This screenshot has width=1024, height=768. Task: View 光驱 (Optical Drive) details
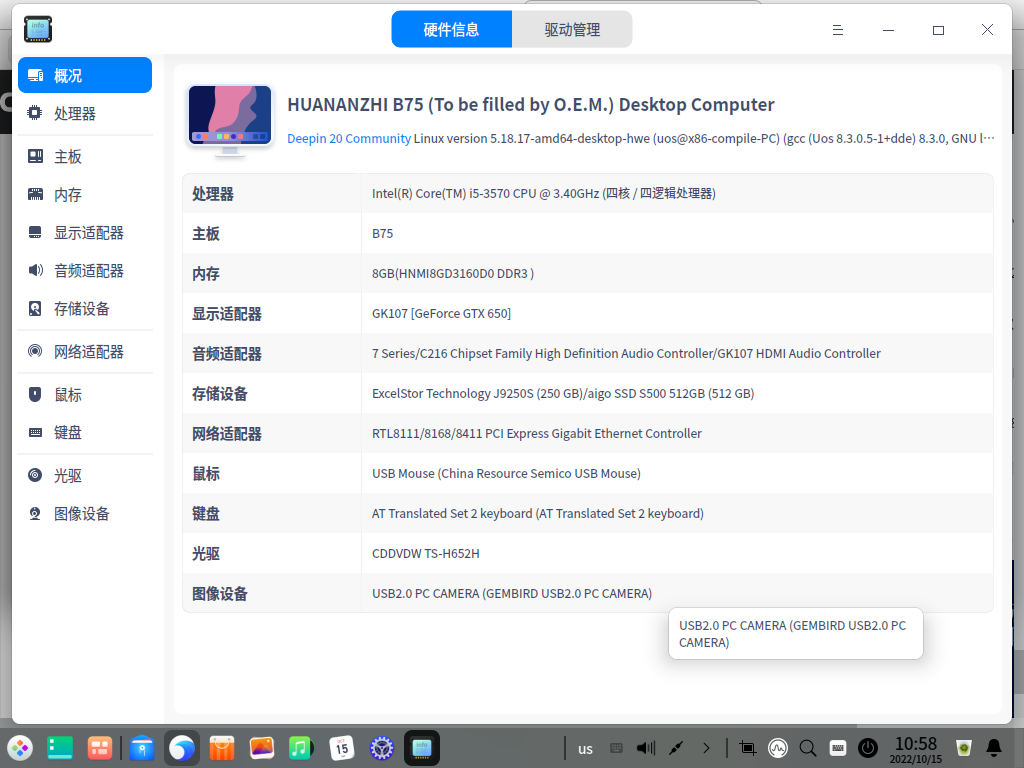[66, 475]
